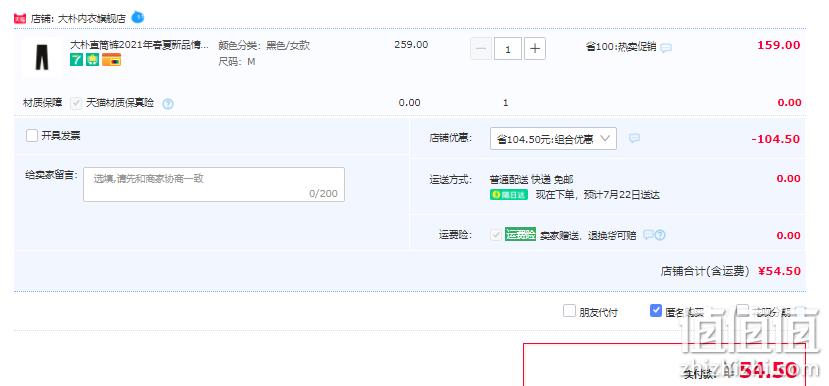
Task: Click the 尺码: M size text
Action: point(237,61)
